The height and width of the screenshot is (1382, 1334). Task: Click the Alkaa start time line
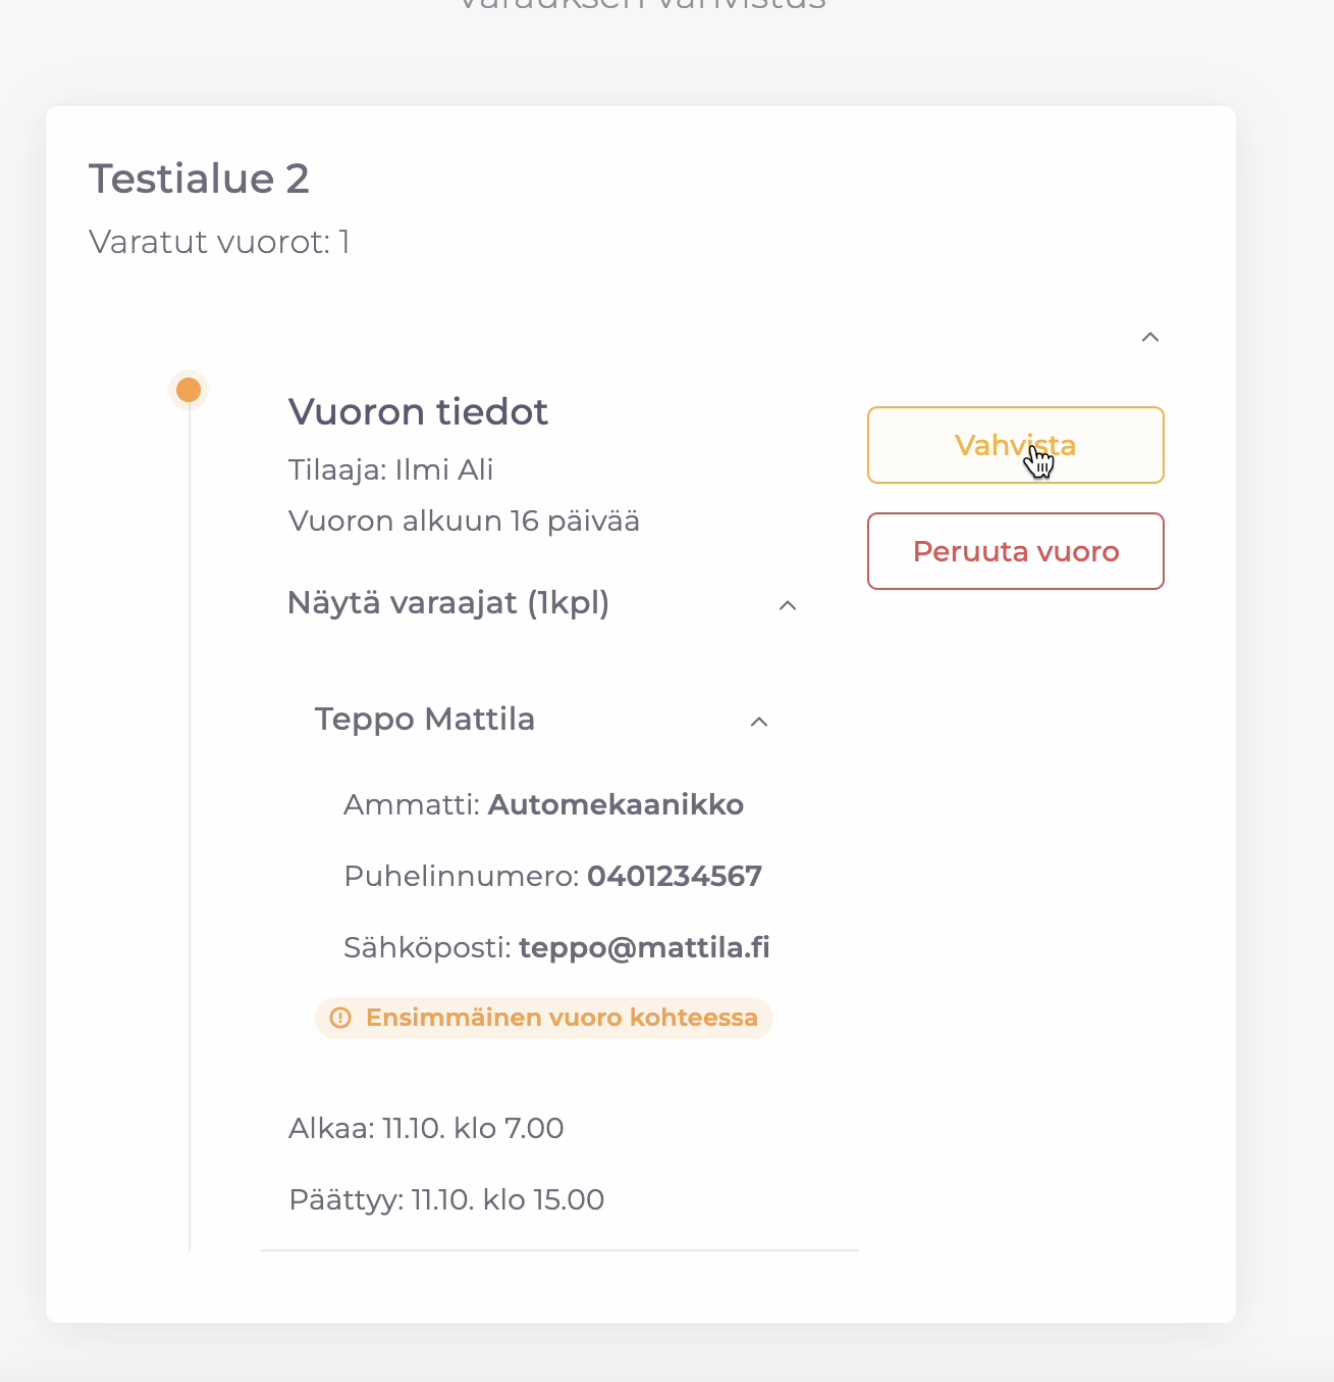426,1128
